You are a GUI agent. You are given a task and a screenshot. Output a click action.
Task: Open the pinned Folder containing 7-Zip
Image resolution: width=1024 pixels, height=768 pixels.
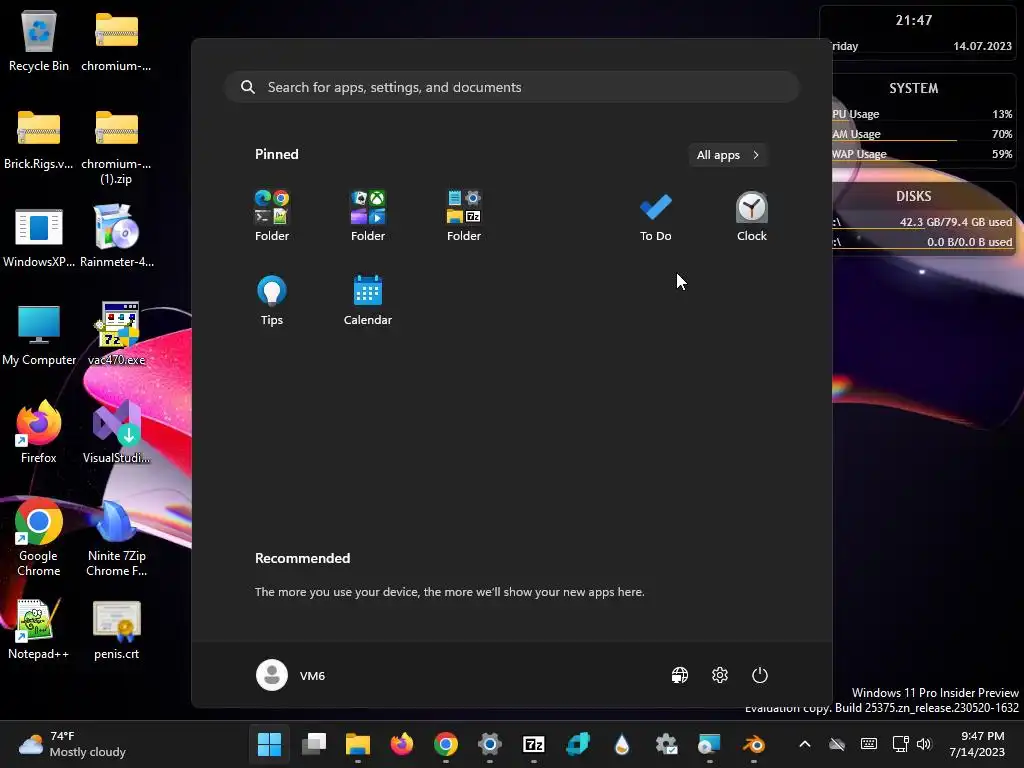pos(464,216)
